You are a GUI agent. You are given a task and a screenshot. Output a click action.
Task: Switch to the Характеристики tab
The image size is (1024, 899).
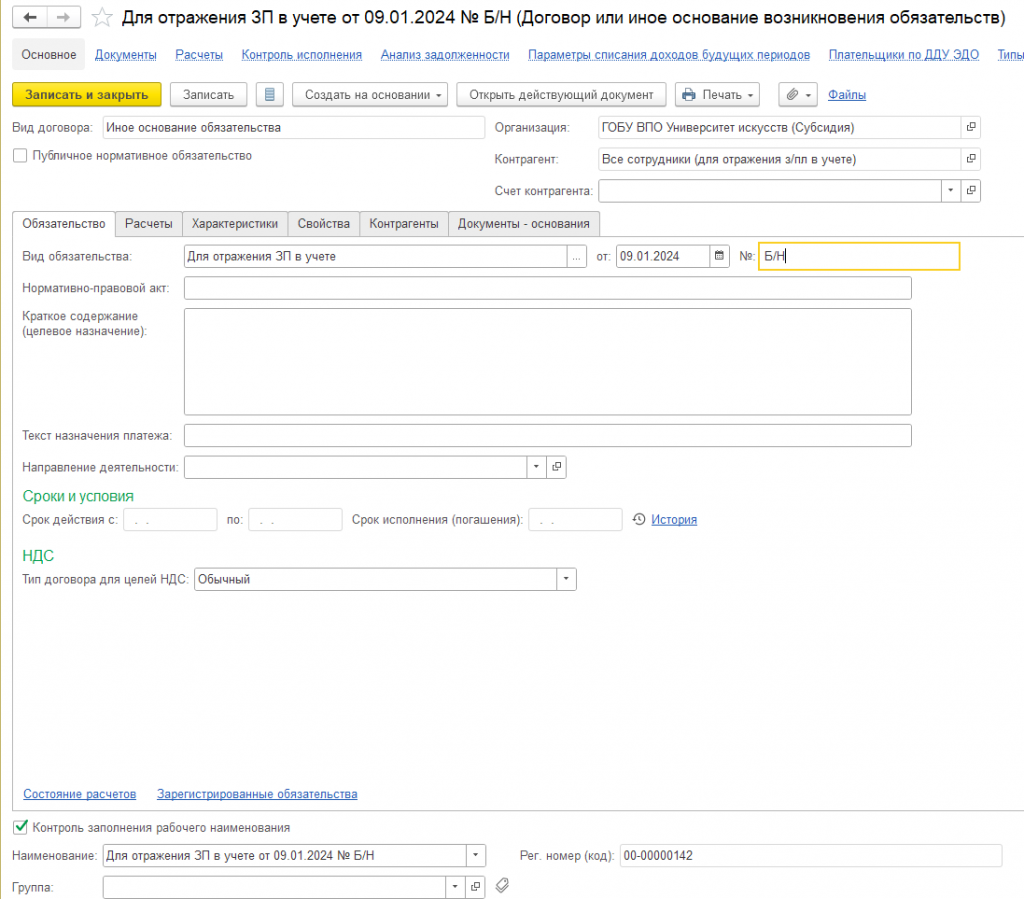(x=235, y=224)
